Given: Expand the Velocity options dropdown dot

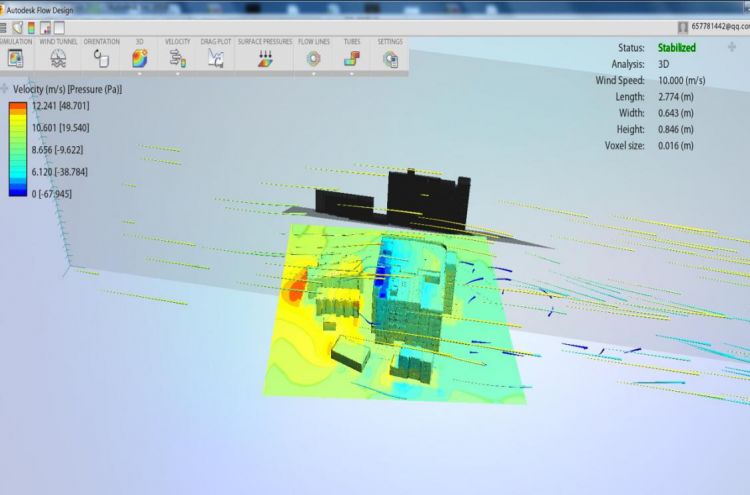Looking at the screenshot, I should [x=177, y=74].
